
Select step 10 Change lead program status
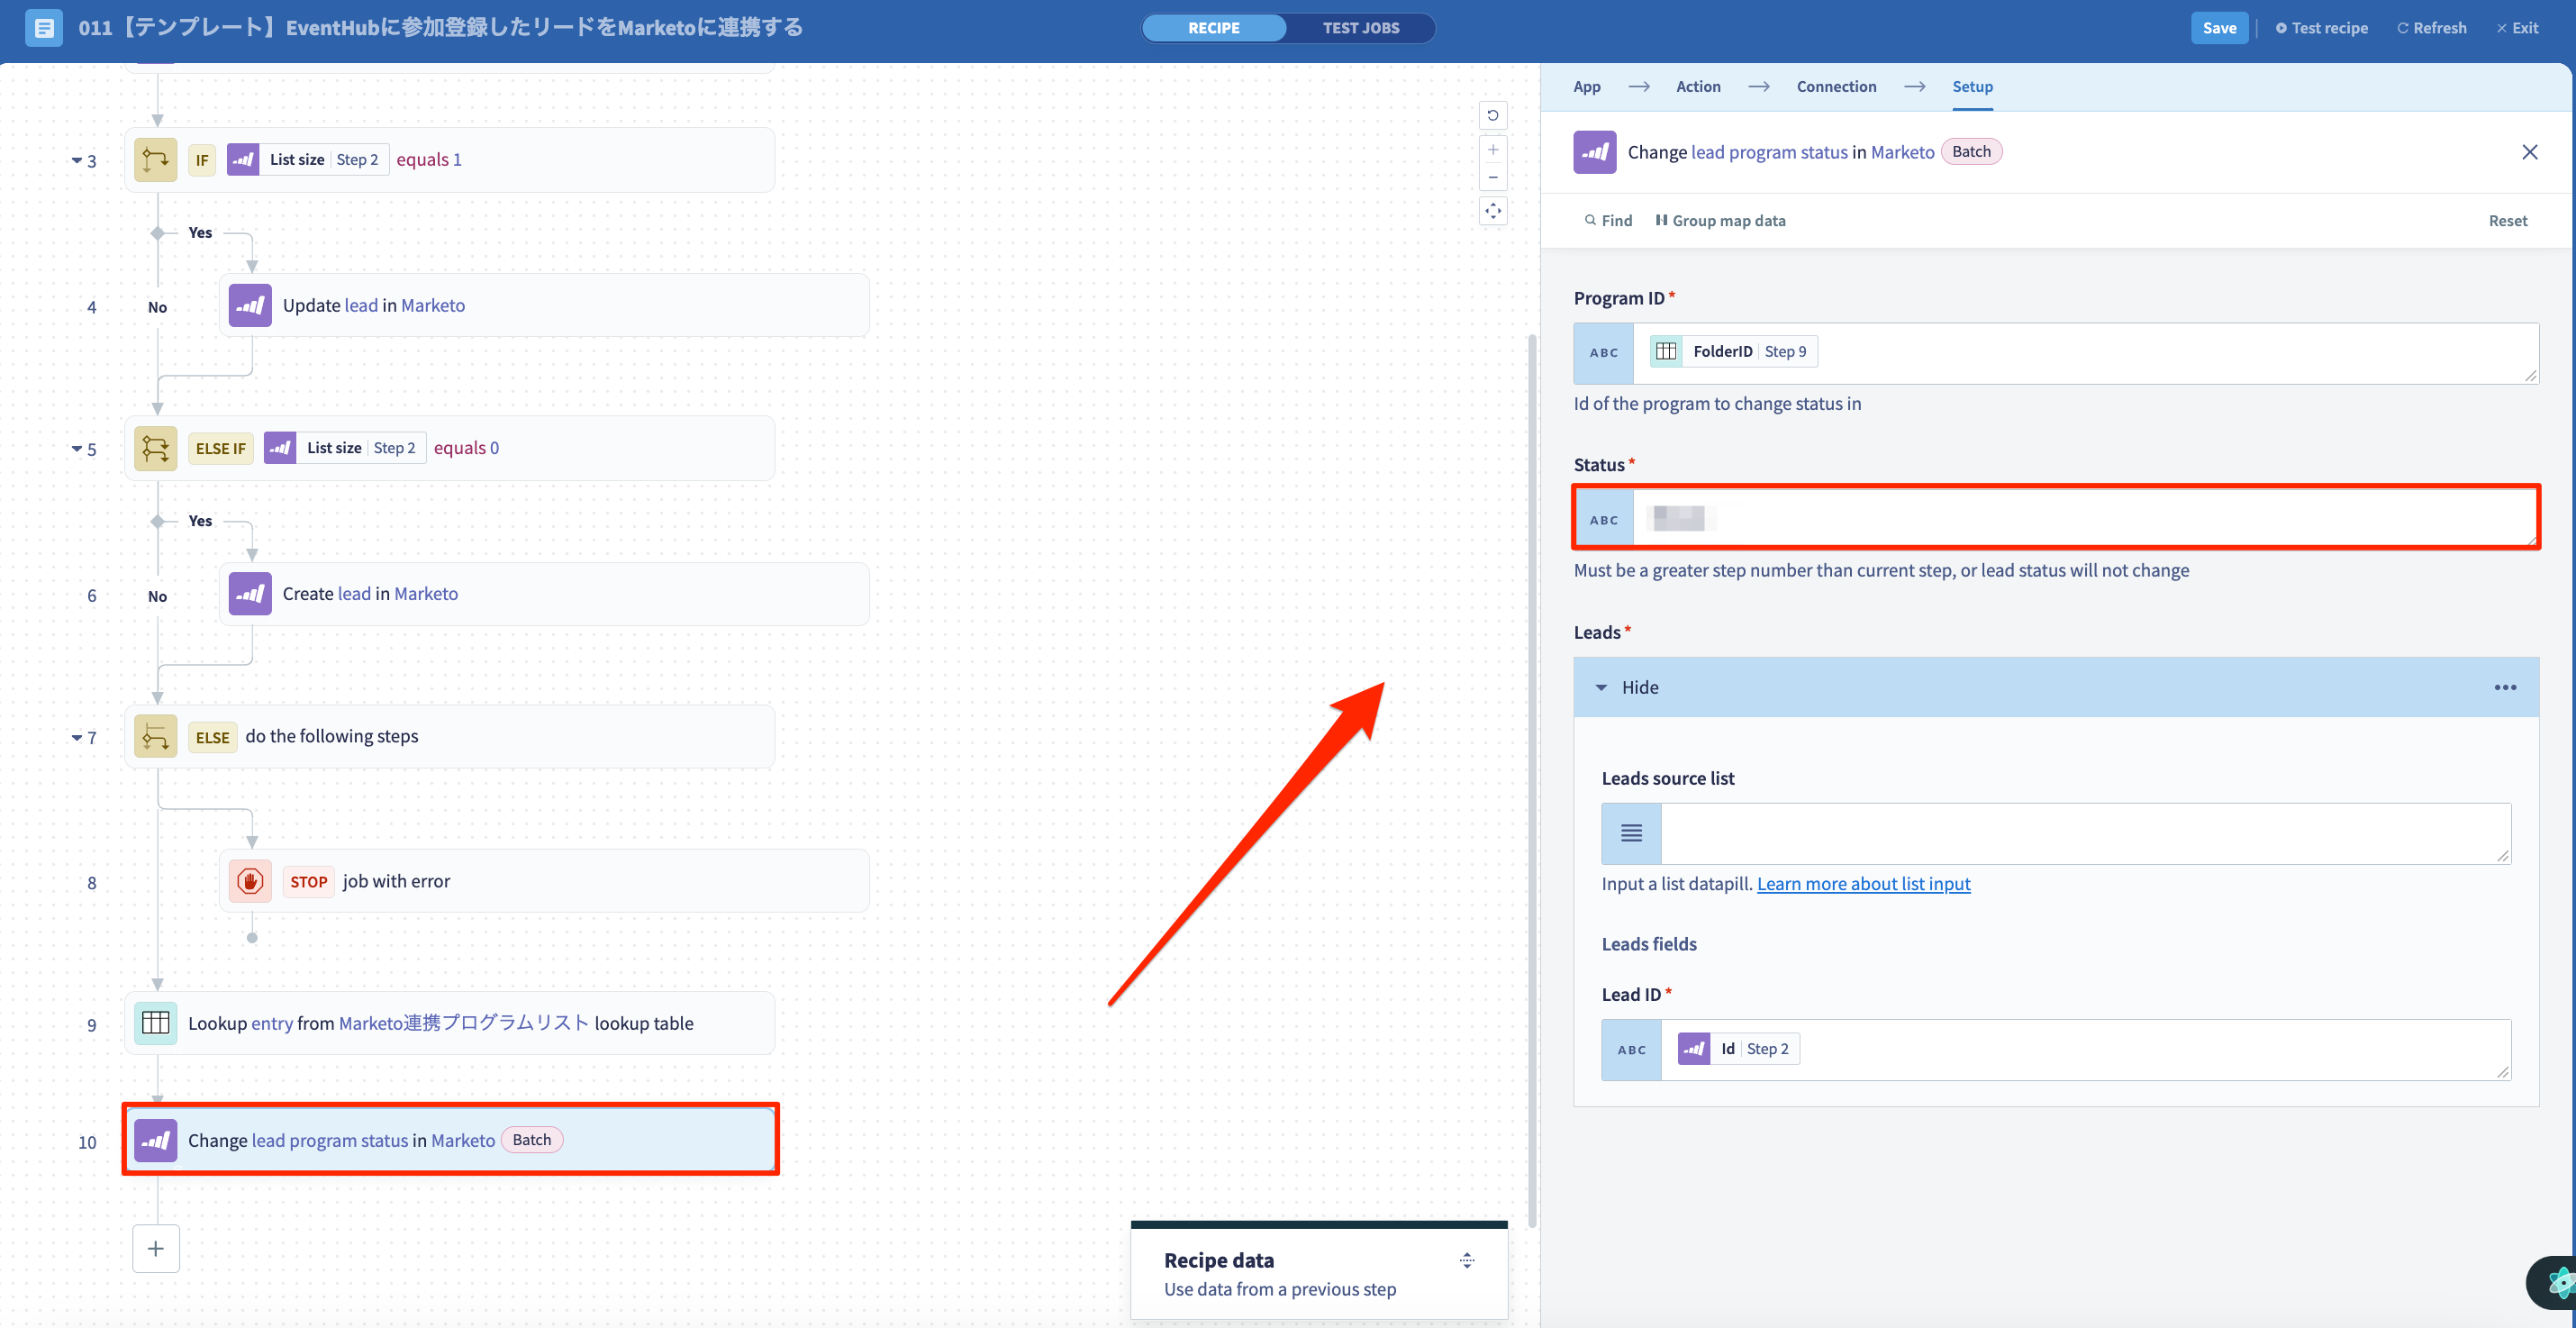pos(450,1140)
